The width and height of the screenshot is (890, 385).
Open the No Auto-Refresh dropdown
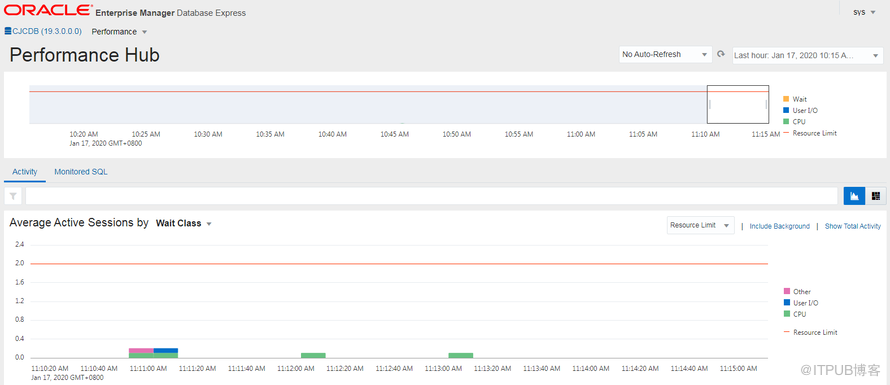click(x=665, y=55)
